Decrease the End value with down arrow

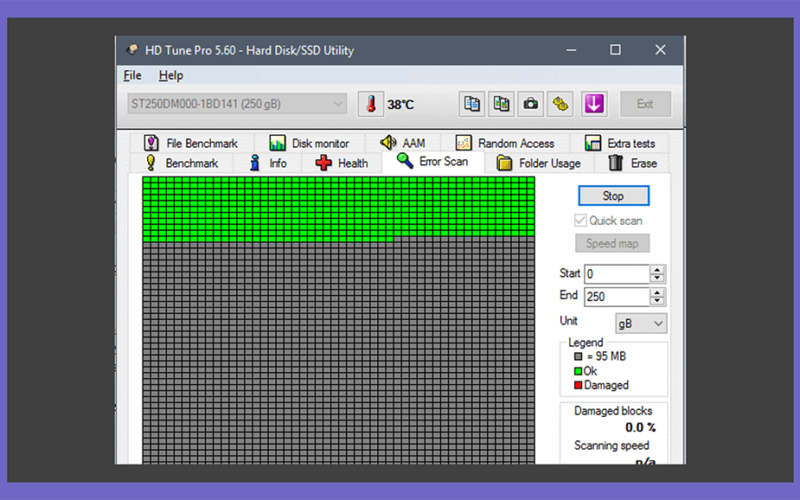pyautogui.click(x=657, y=301)
